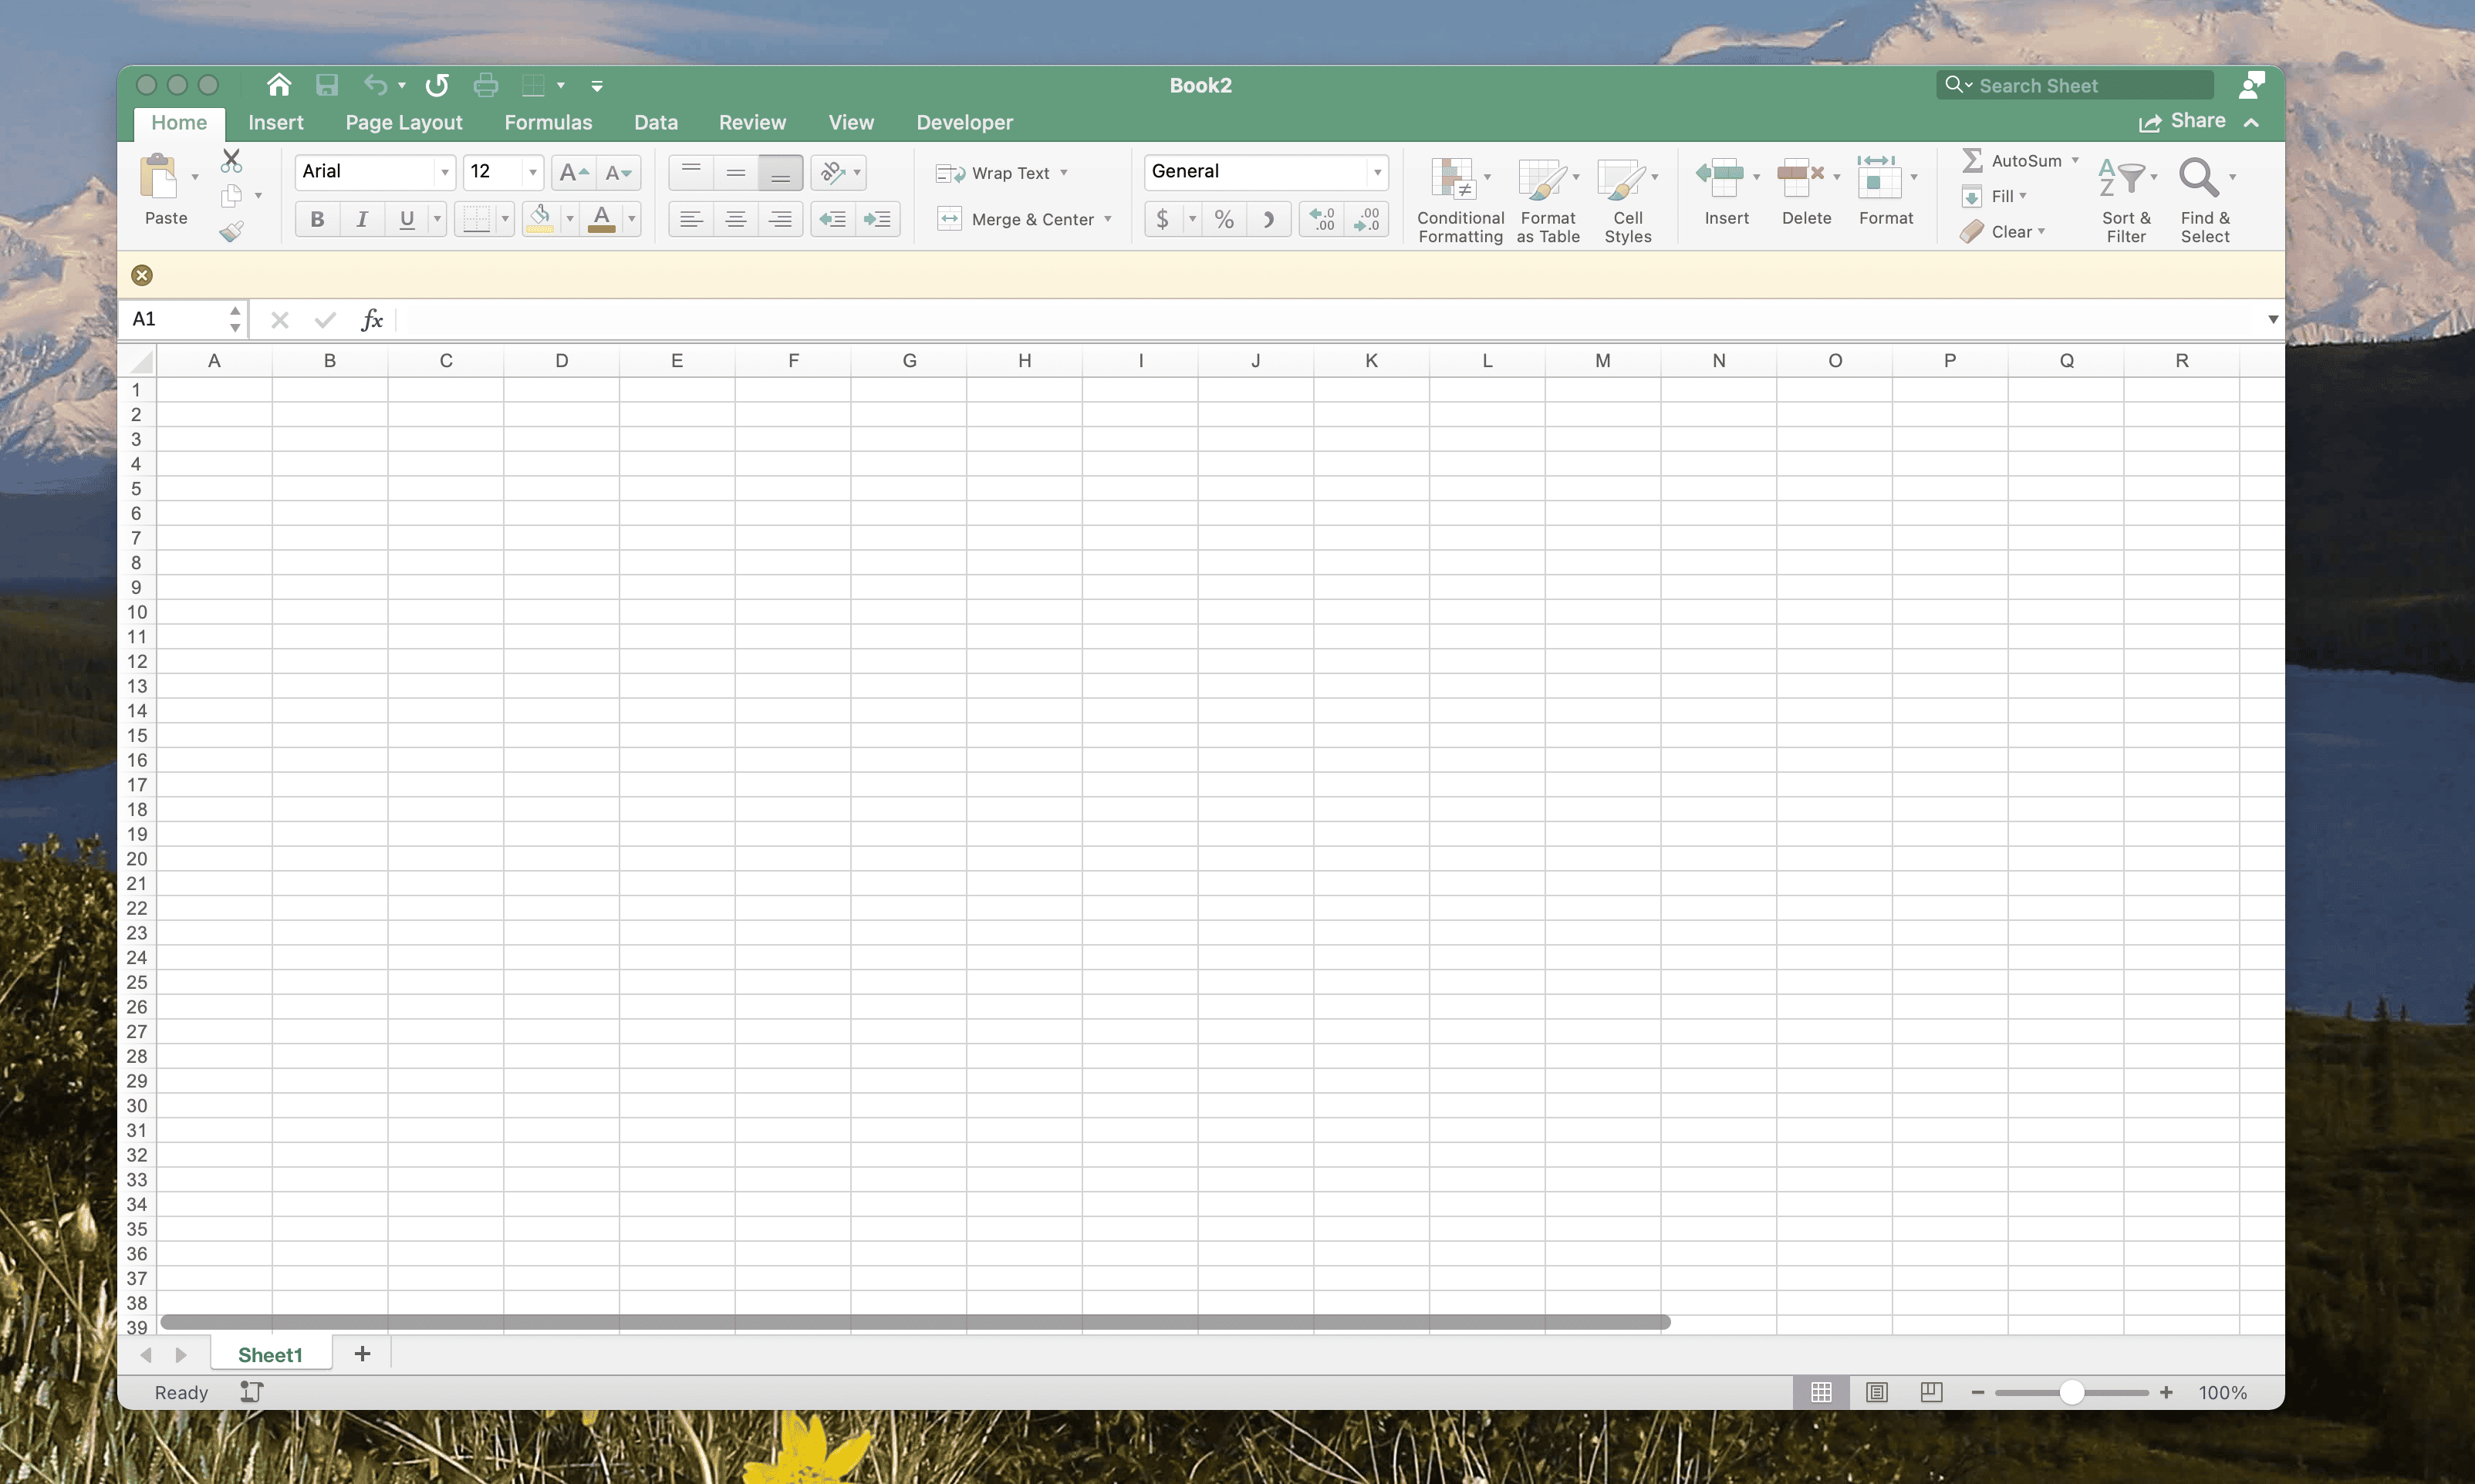Screen dimensions: 2475x1484
Task: Expand the Borders dropdown arrow
Action: (505, 219)
